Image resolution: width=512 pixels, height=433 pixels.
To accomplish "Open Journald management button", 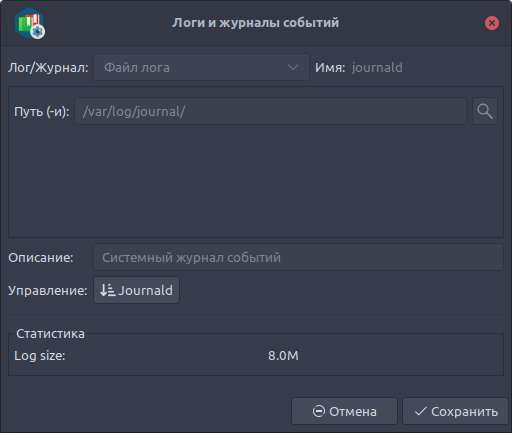I will (x=136, y=290).
